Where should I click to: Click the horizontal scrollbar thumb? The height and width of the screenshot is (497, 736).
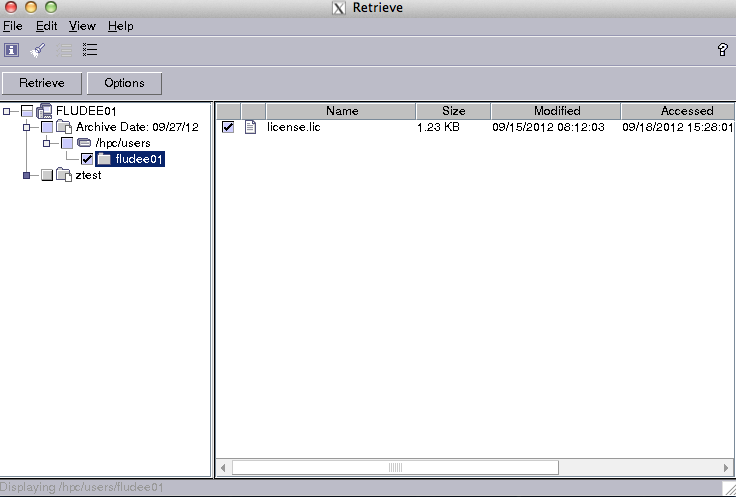(x=395, y=467)
